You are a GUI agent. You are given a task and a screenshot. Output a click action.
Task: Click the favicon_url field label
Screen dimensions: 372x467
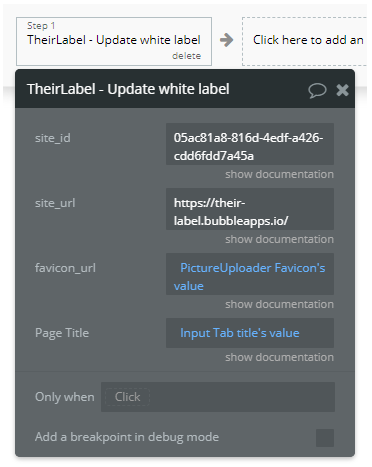click(x=65, y=268)
